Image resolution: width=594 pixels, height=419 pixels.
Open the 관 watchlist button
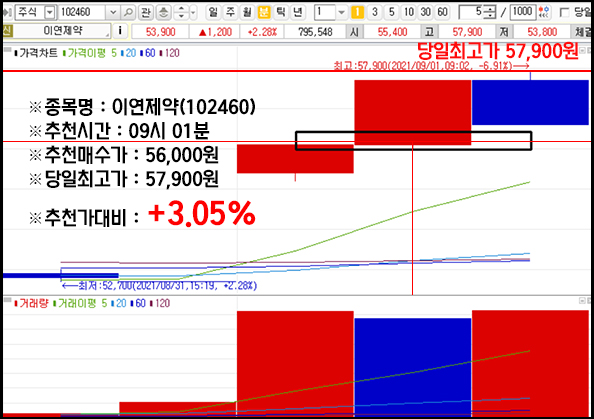145,13
